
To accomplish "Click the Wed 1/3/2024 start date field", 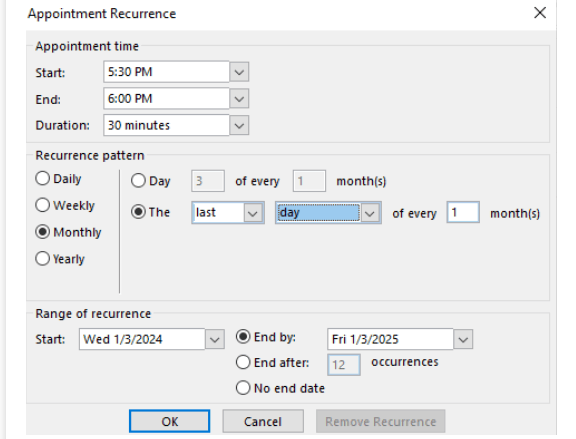I will (142, 339).
